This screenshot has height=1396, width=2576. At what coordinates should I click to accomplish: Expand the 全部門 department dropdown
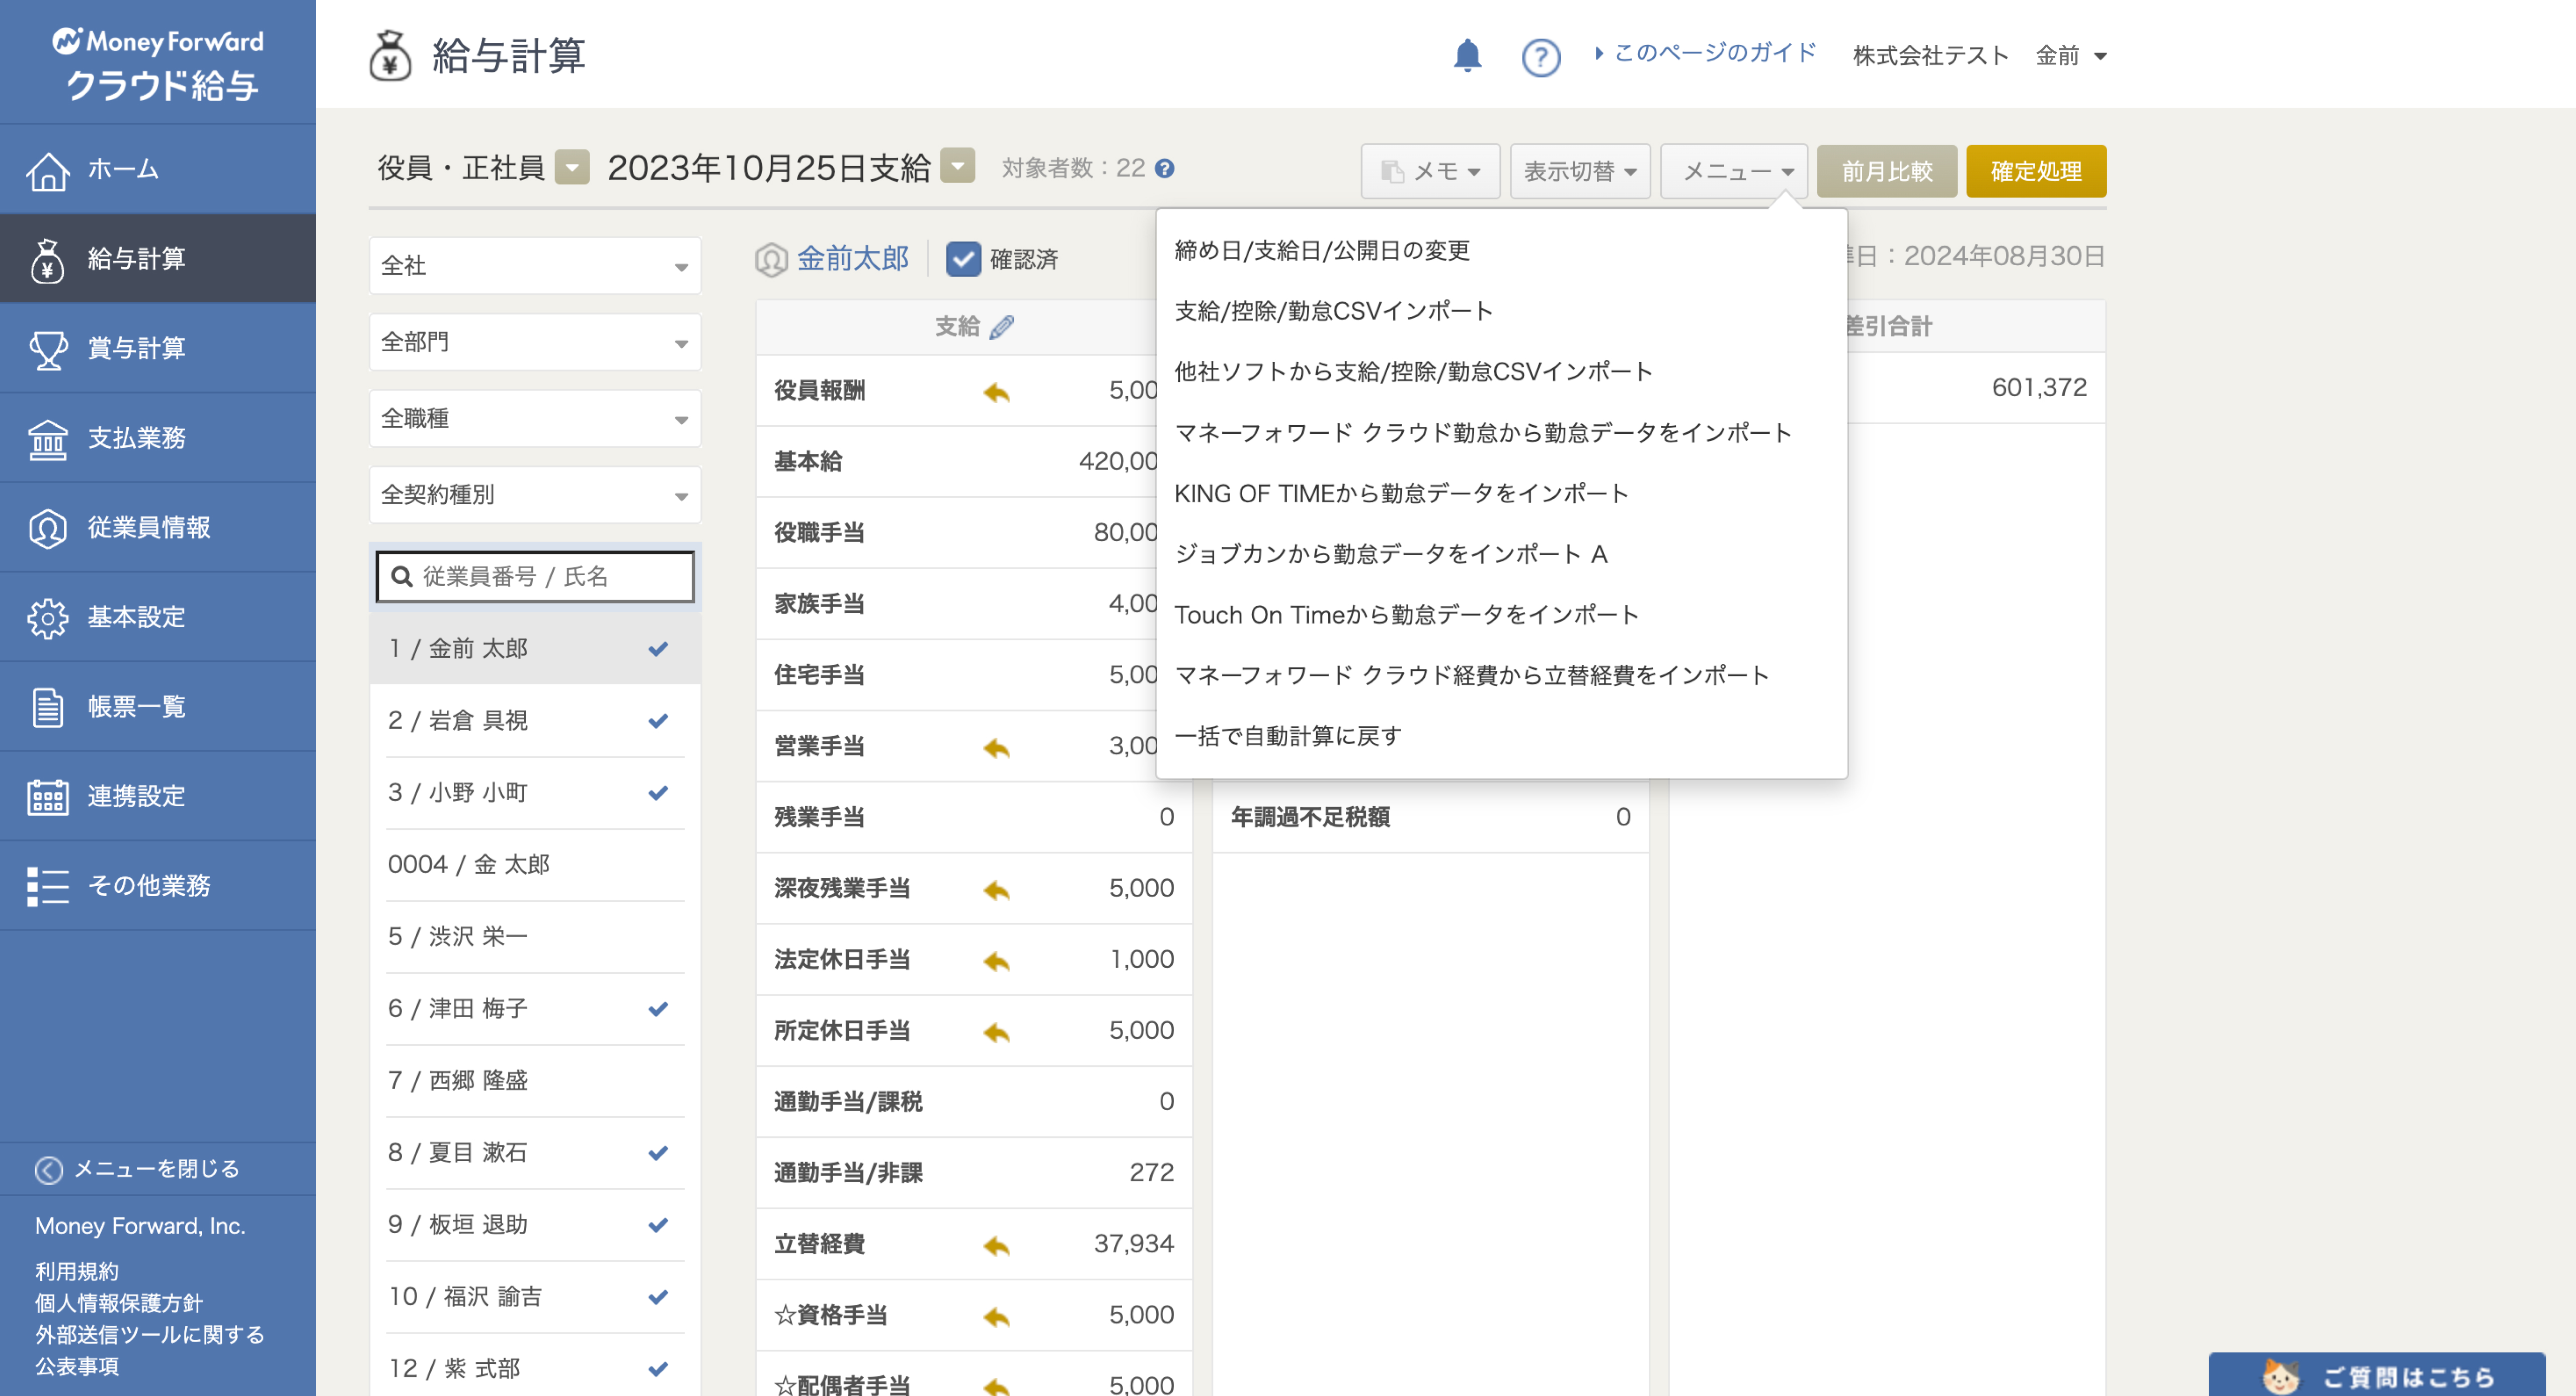click(x=535, y=342)
